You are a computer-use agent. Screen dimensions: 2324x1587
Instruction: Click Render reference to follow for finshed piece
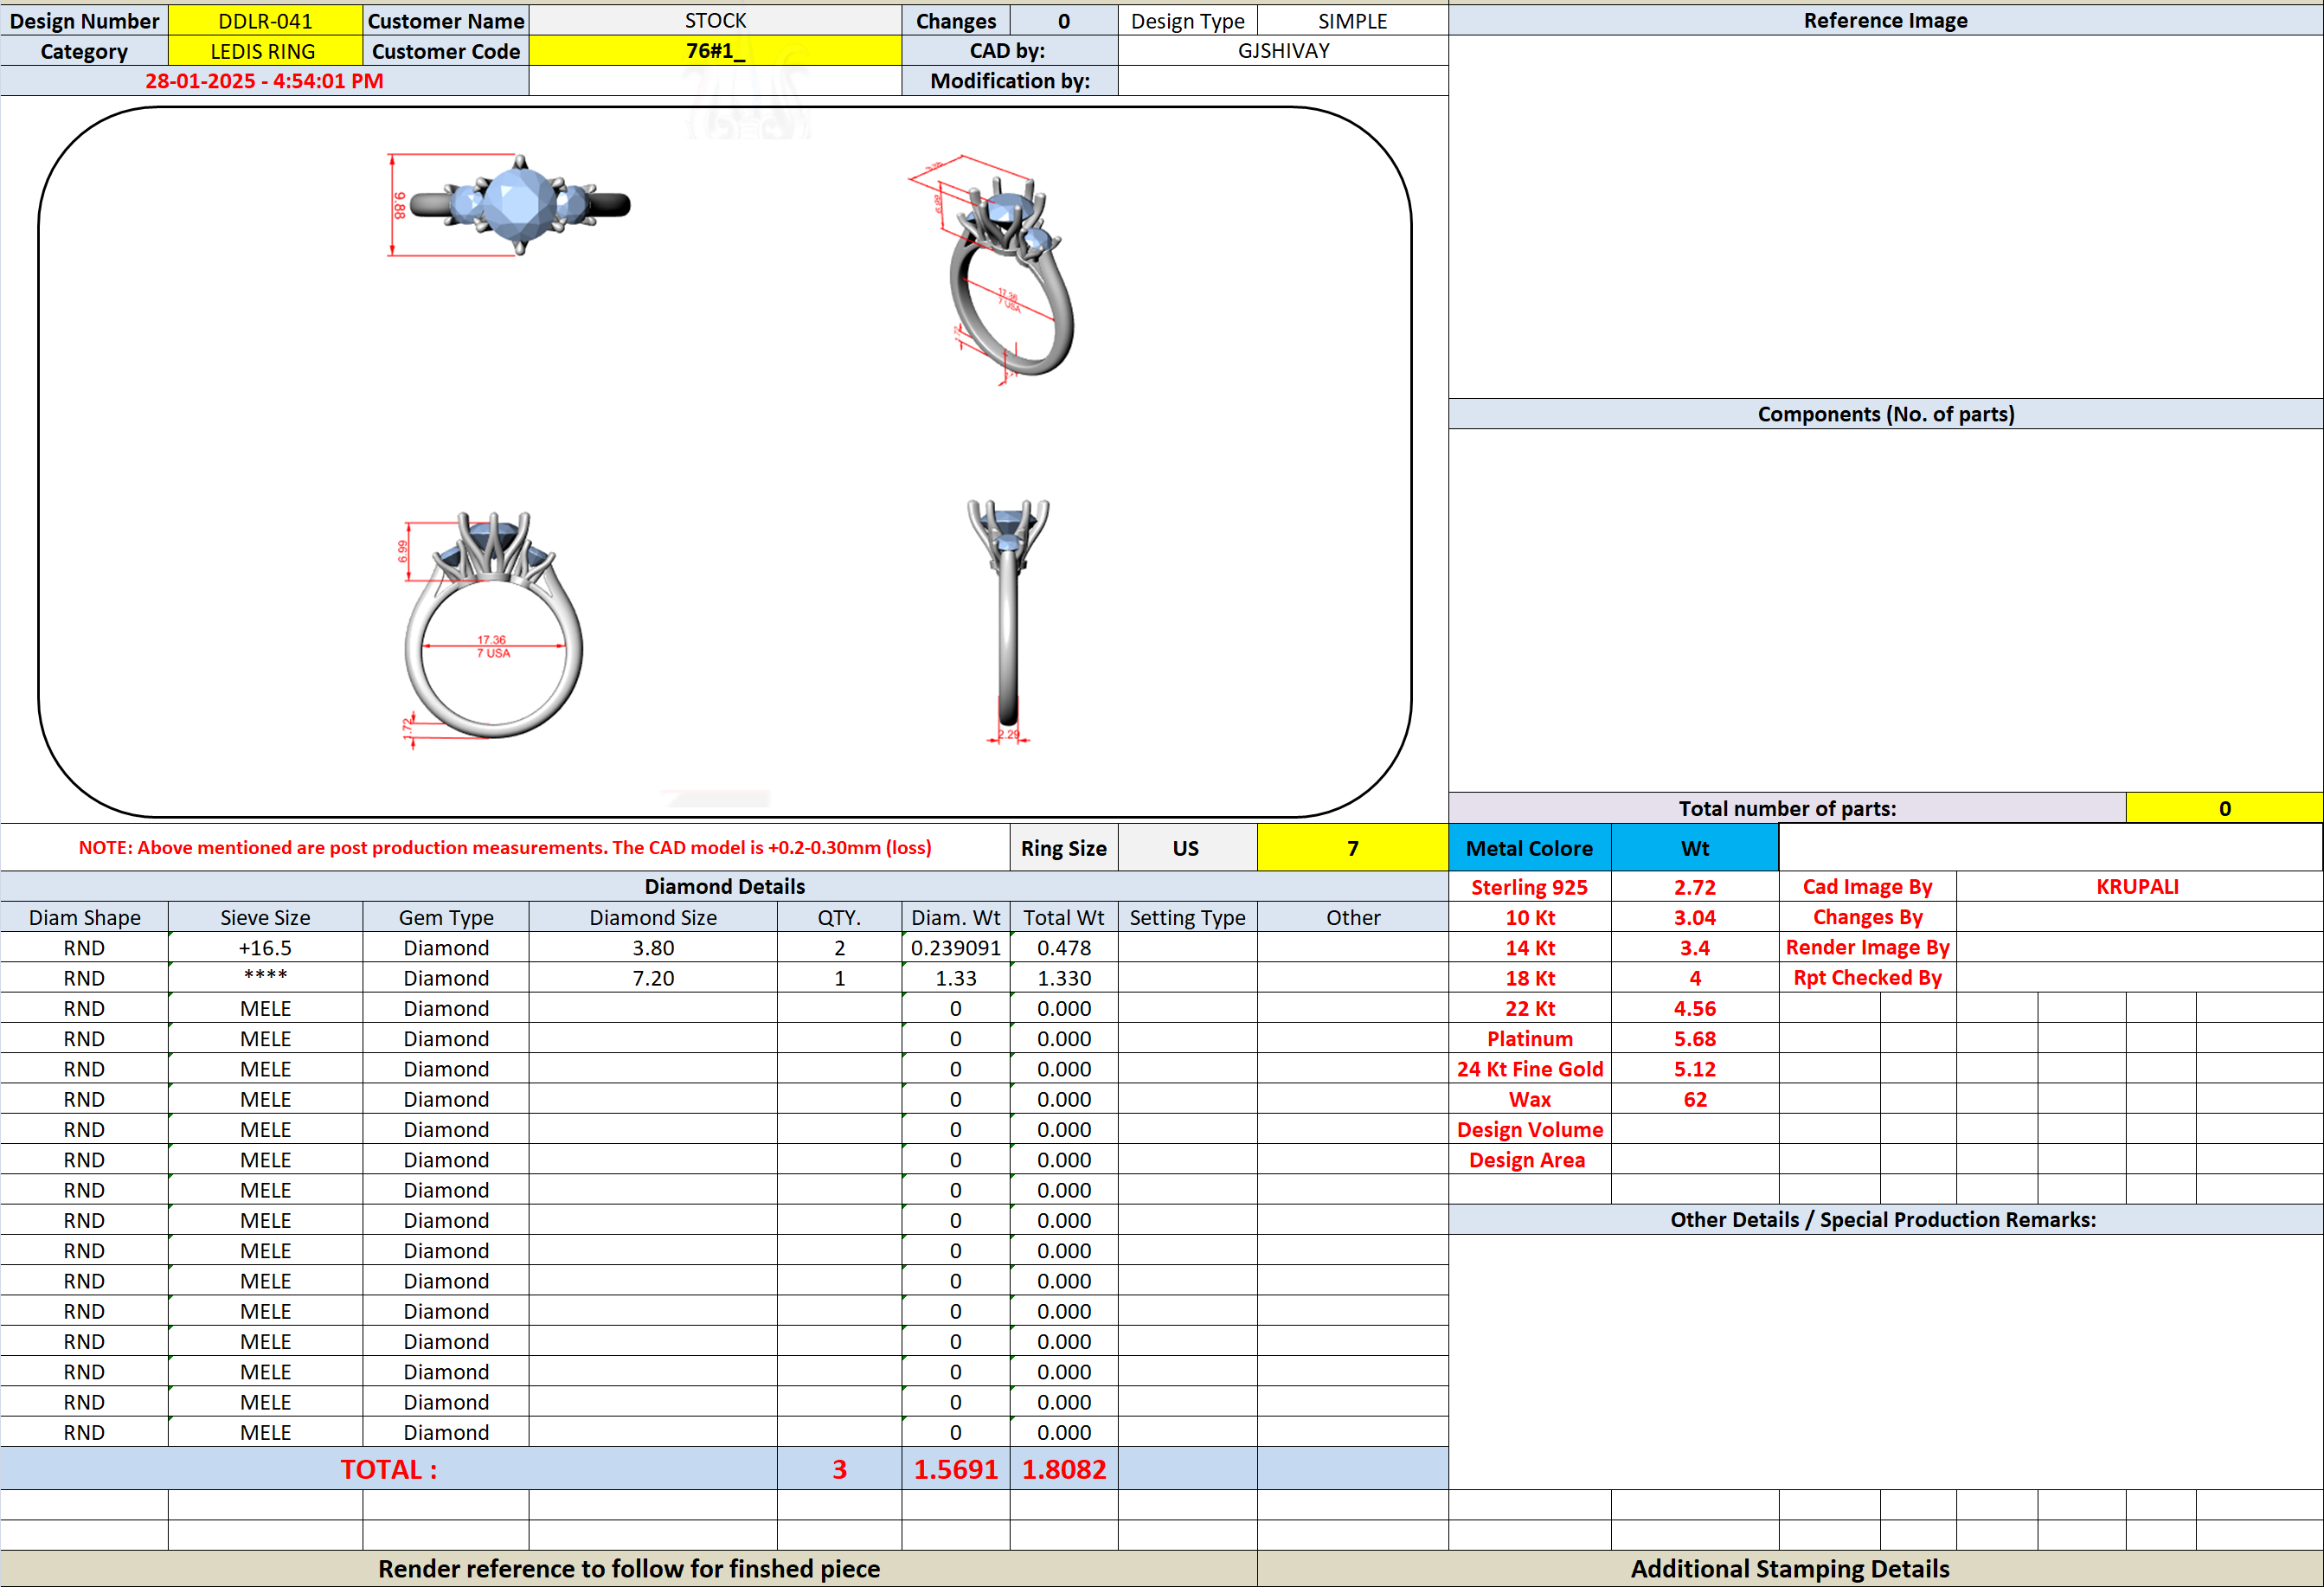click(628, 1568)
